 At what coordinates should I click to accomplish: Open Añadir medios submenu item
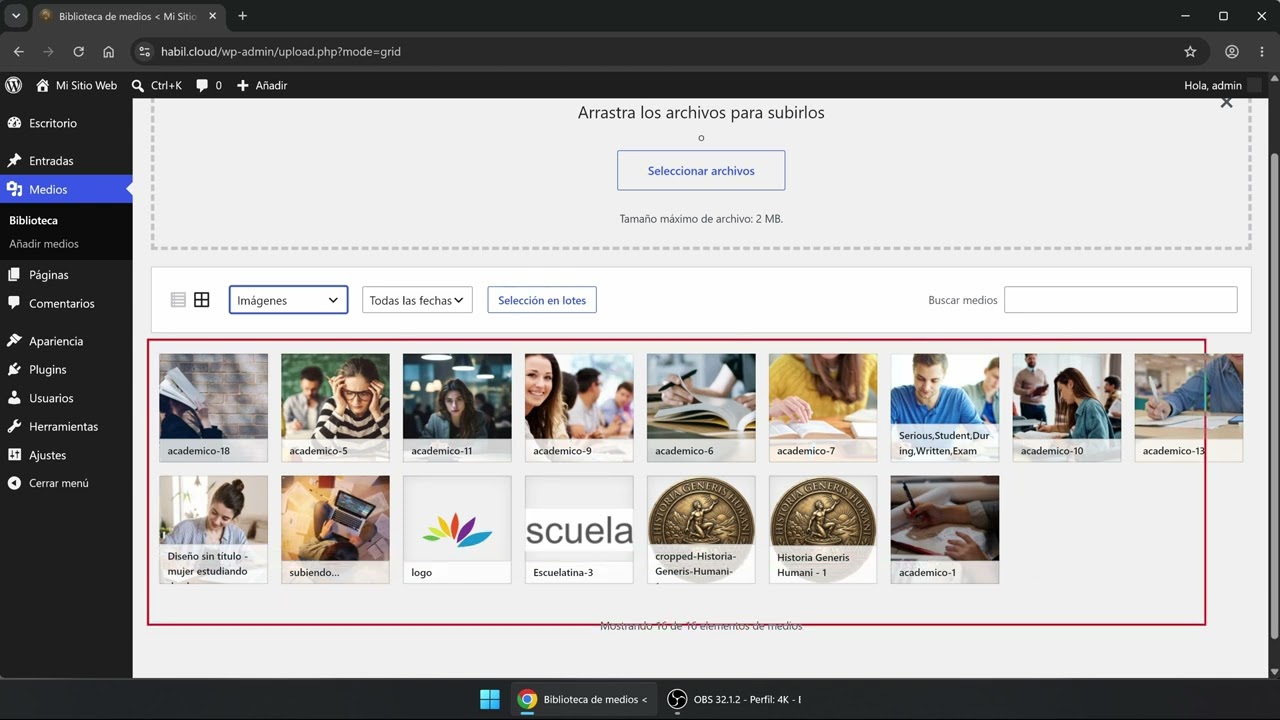click(44, 244)
